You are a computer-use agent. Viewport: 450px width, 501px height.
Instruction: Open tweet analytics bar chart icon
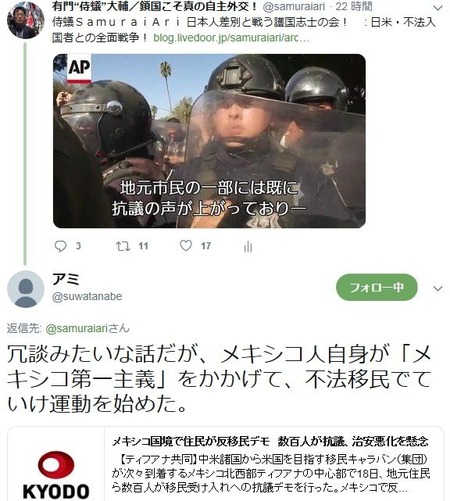(248, 246)
